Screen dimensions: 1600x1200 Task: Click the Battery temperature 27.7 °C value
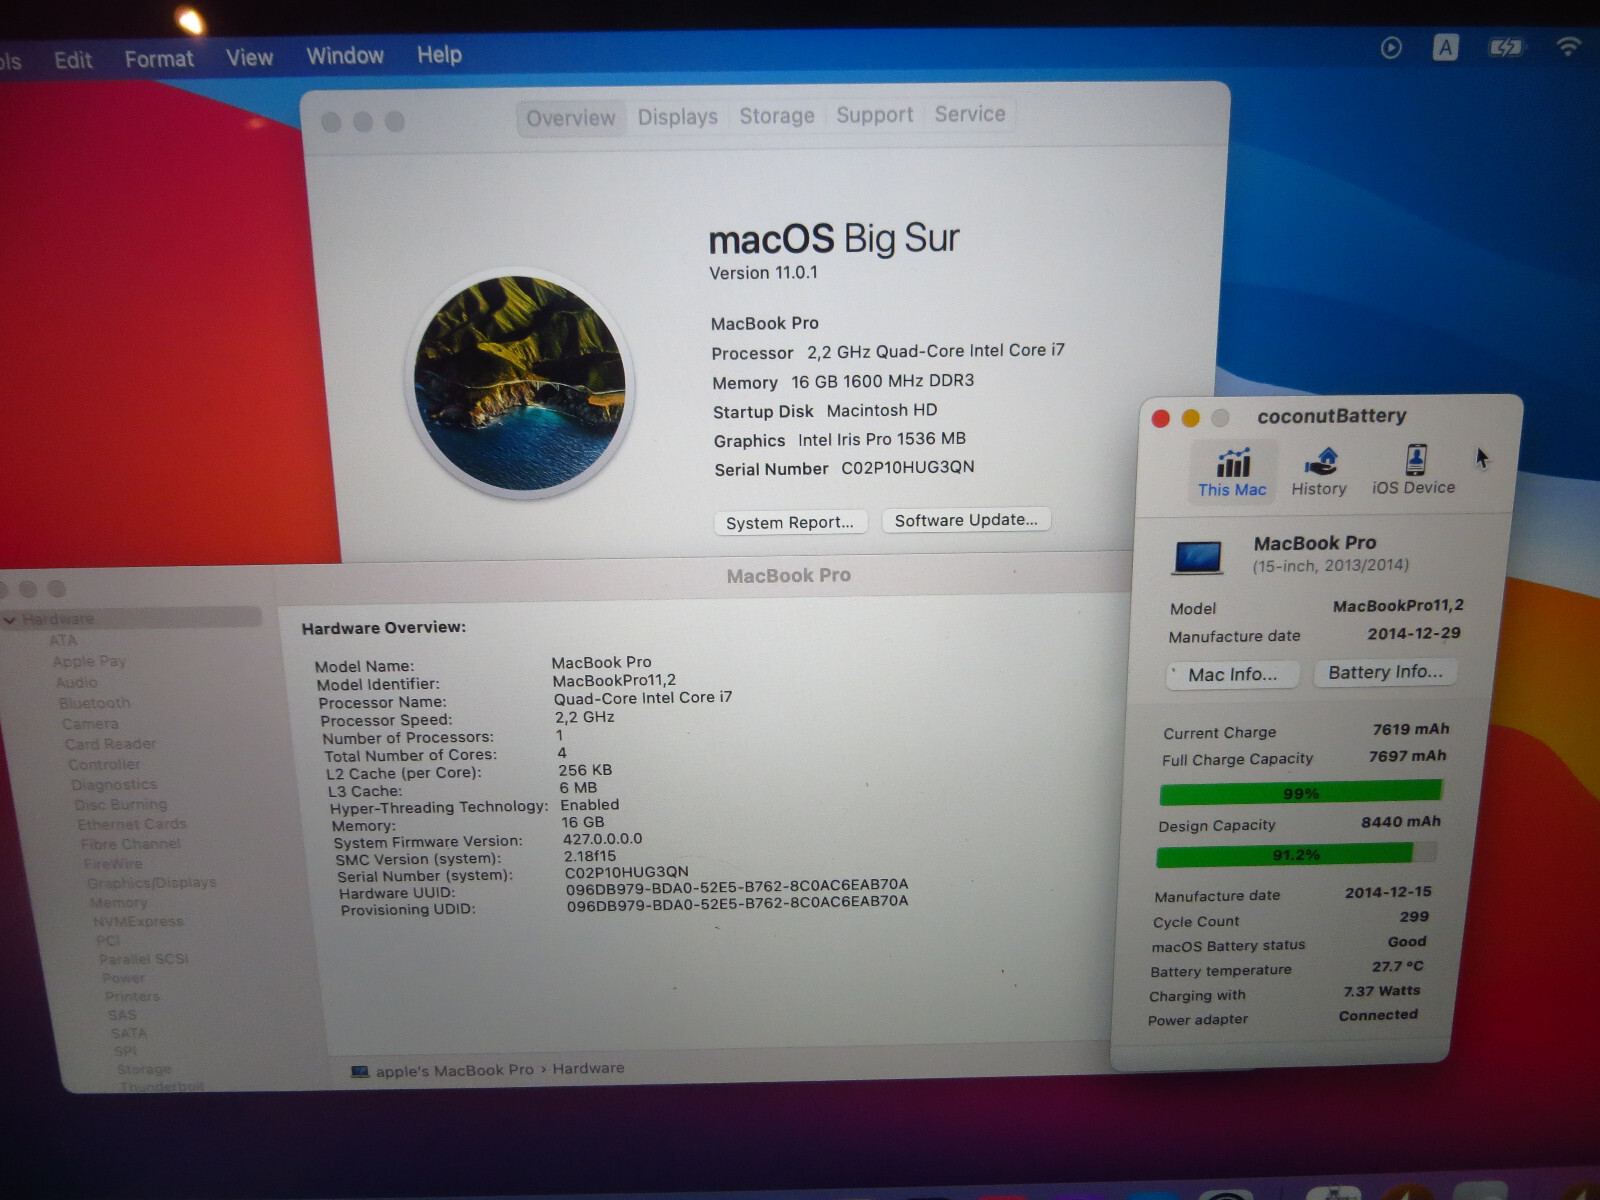click(1397, 966)
